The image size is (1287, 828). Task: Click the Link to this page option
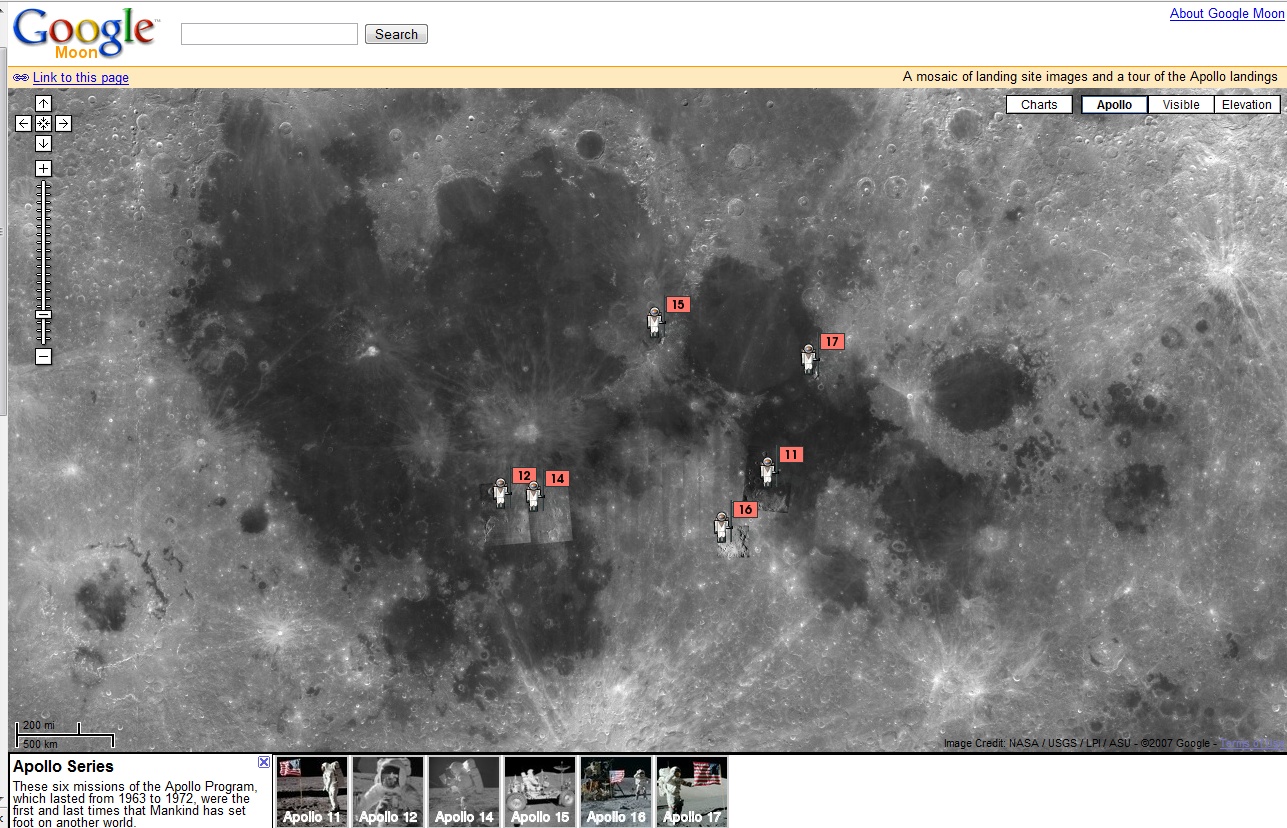pyautogui.click(x=80, y=77)
